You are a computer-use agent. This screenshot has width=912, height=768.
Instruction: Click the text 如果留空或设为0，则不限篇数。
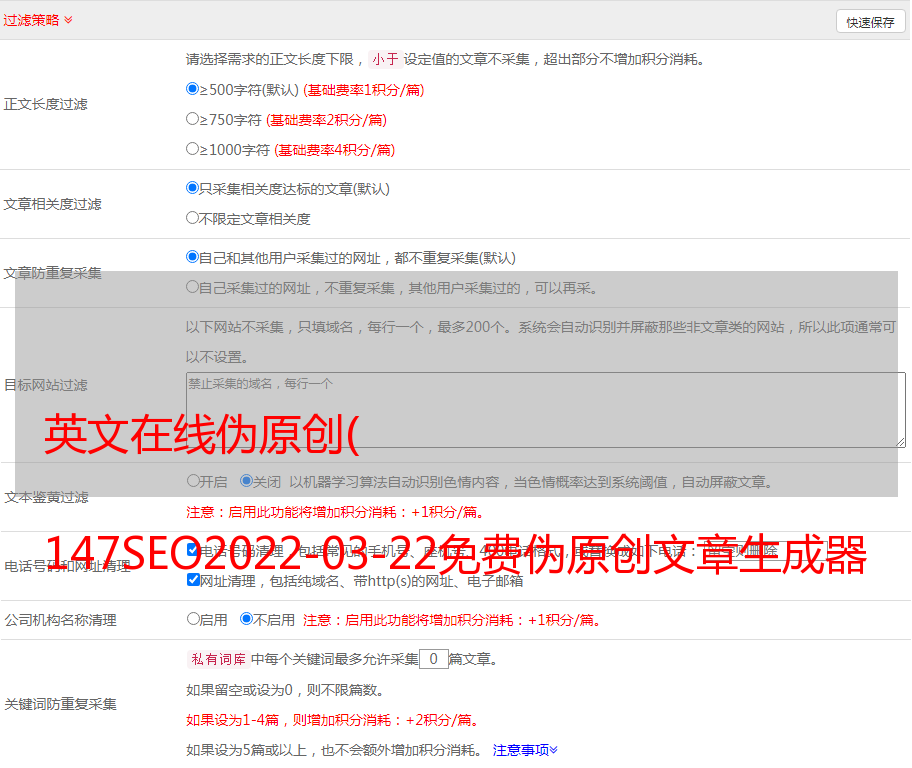click(285, 691)
